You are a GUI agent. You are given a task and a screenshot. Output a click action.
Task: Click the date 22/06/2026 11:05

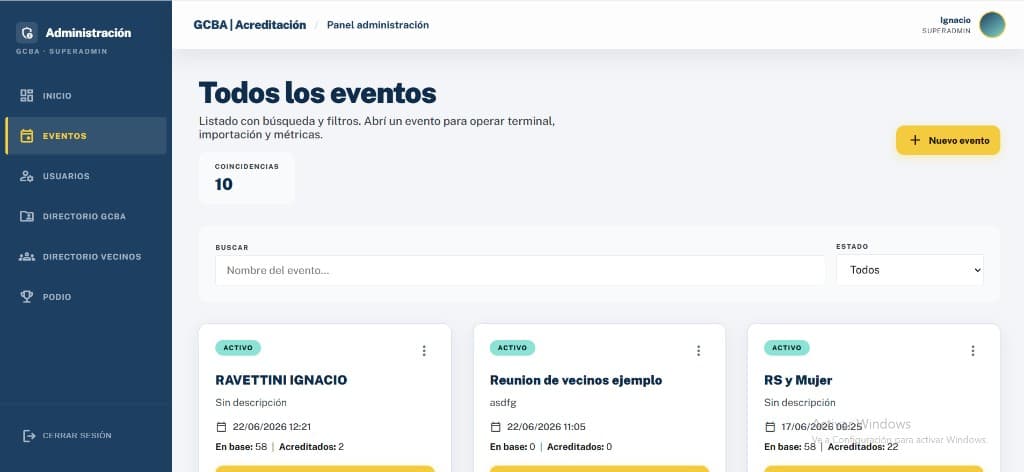click(x=546, y=427)
